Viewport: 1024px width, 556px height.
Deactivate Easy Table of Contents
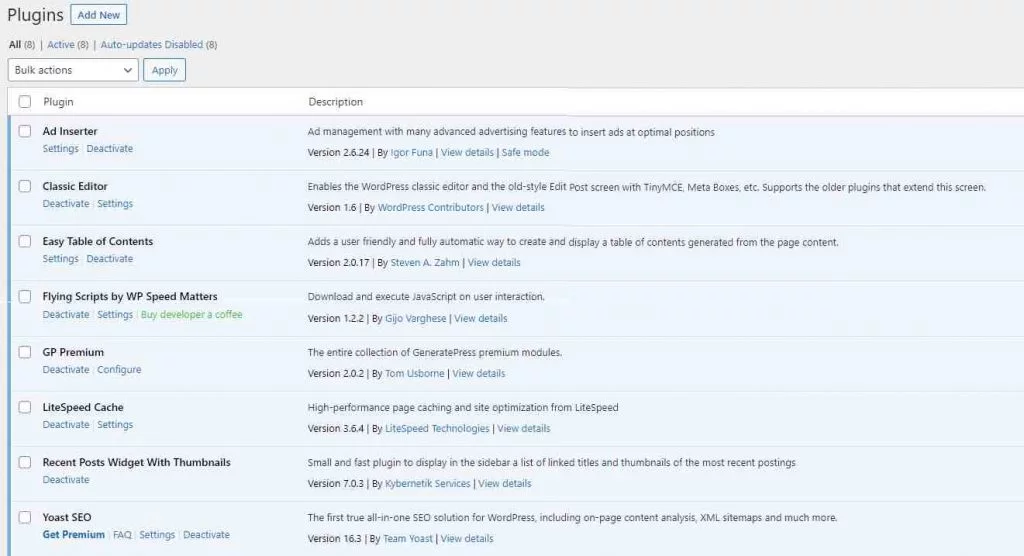coord(110,258)
